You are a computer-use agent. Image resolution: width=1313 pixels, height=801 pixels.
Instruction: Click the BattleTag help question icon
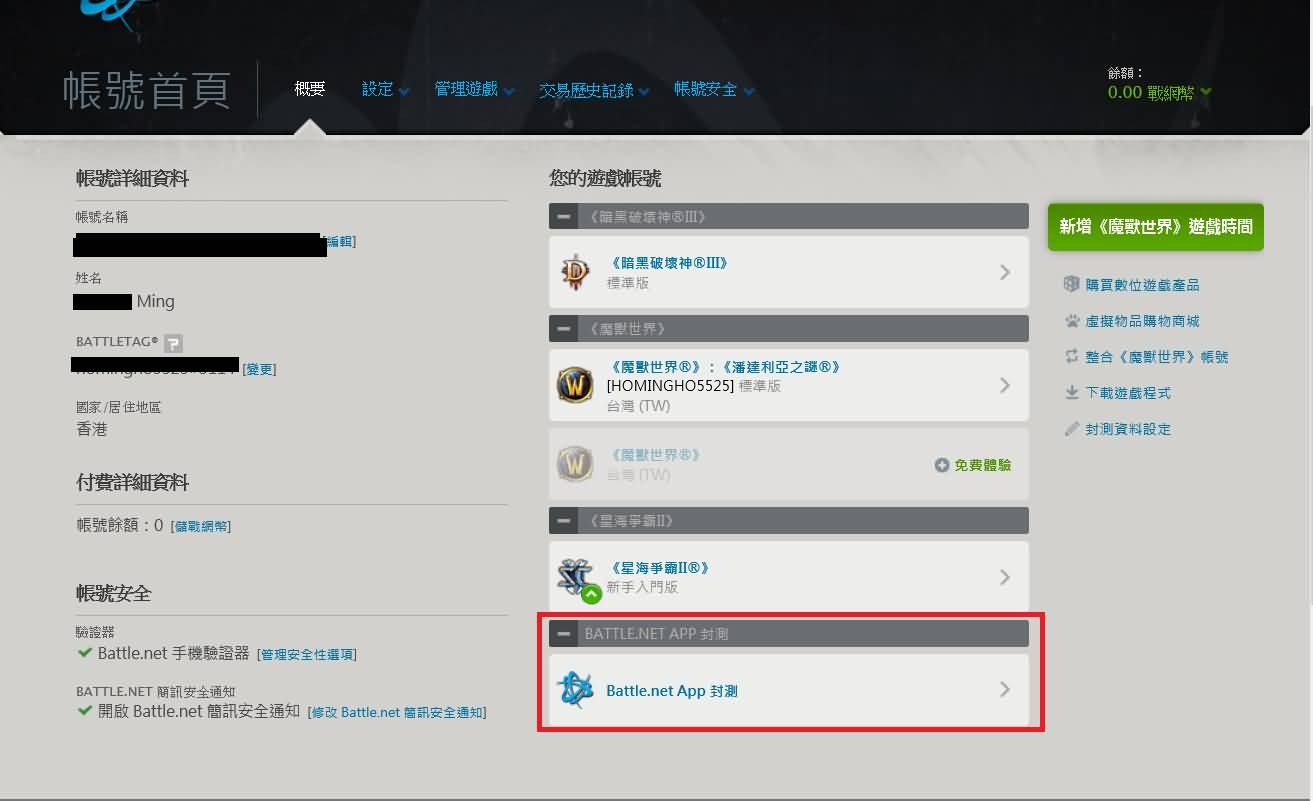tap(173, 342)
